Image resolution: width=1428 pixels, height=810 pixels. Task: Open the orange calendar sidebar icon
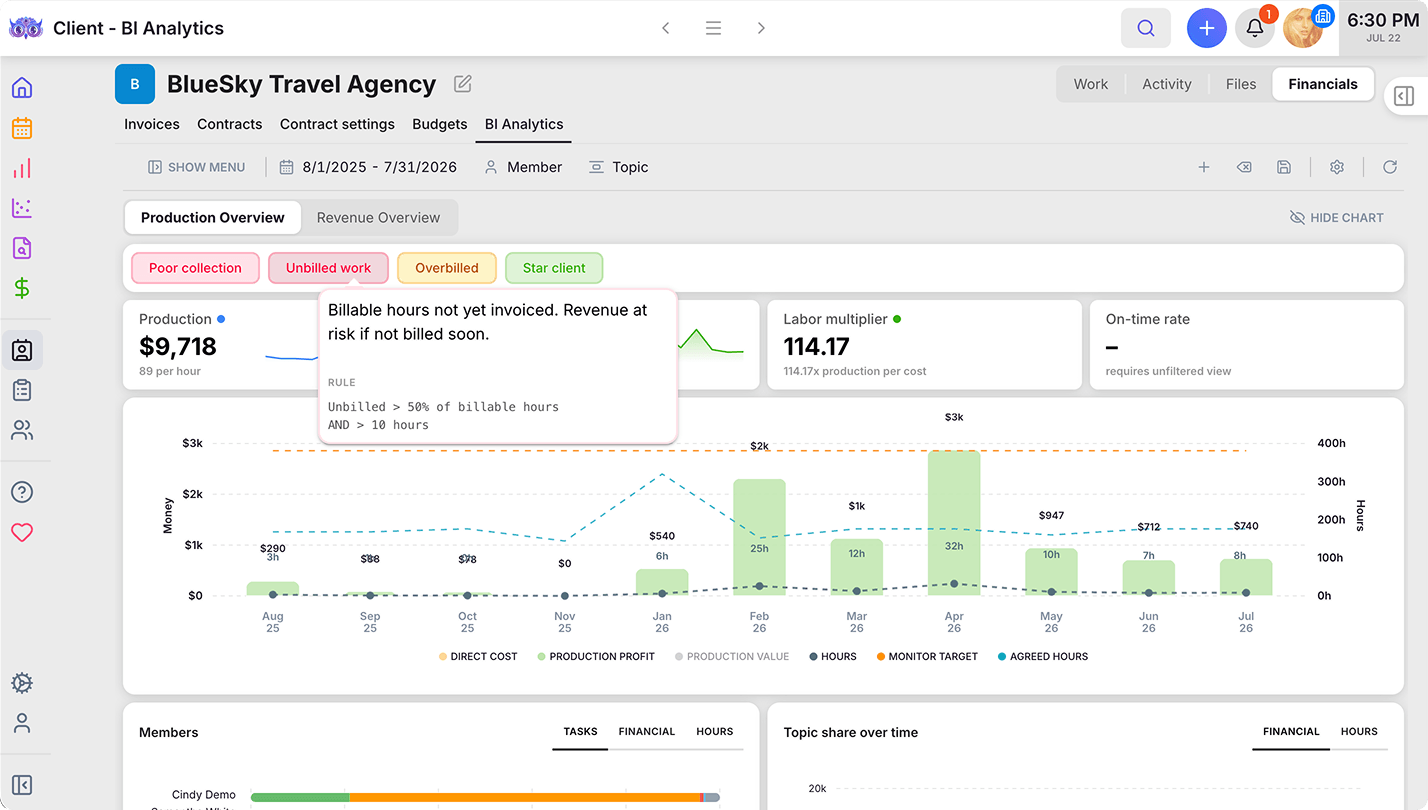pos(22,128)
